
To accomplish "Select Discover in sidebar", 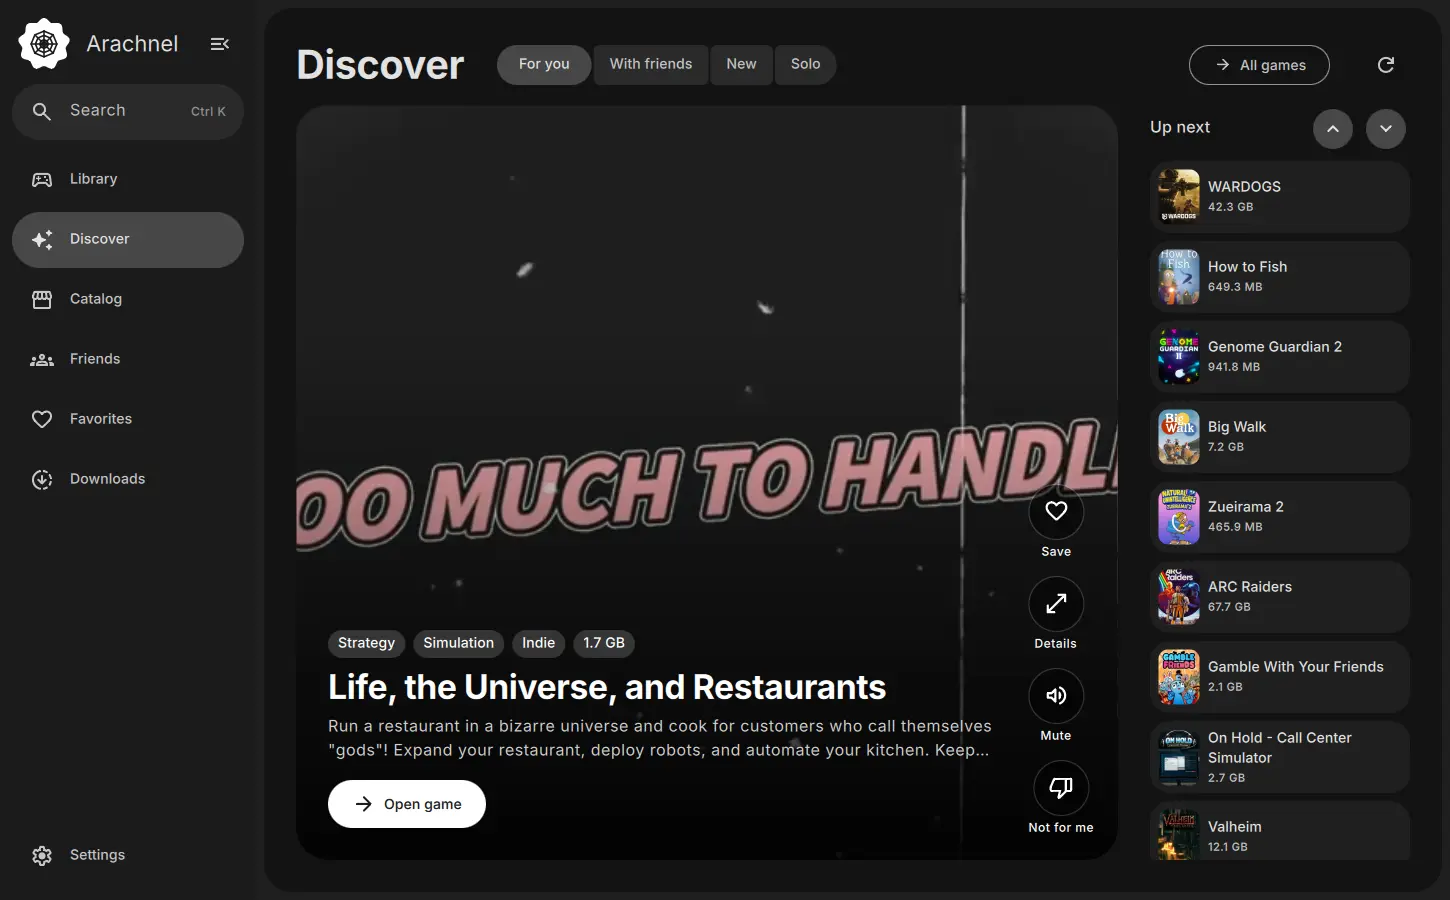I will (128, 239).
